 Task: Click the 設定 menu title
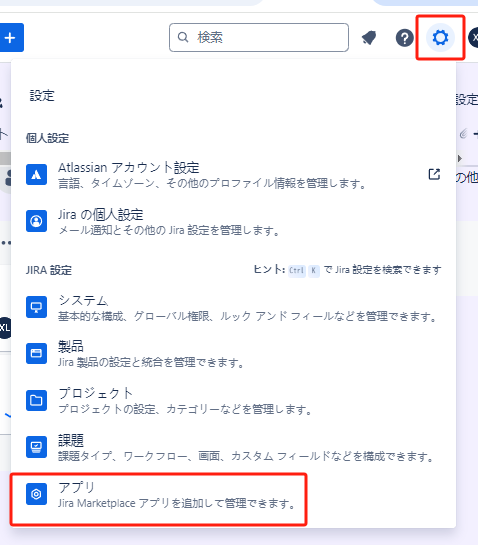[x=42, y=96]
